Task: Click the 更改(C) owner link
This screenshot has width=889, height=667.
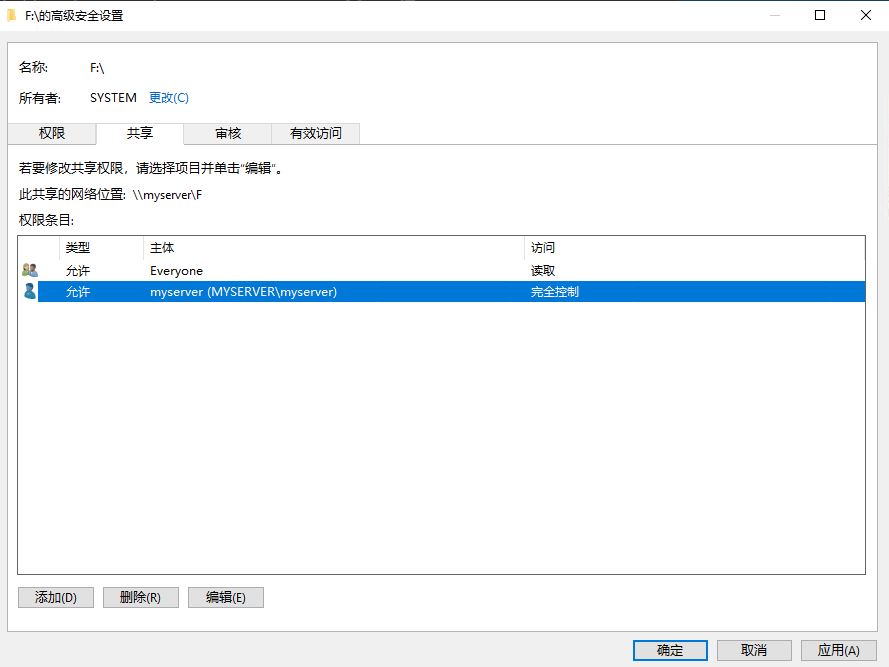Action: coord(168,98)
